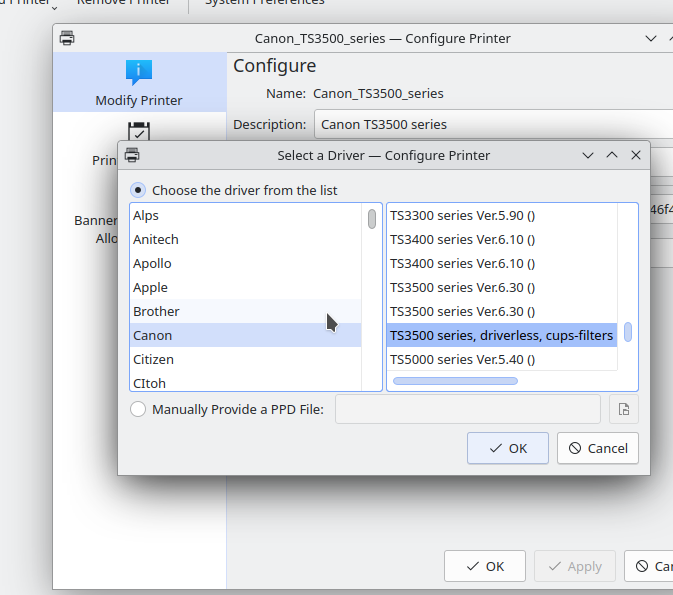The width and height of the screenshot is (673, 595).
Task: Confirm driver selection with OK button
Action: pos(507,448)
